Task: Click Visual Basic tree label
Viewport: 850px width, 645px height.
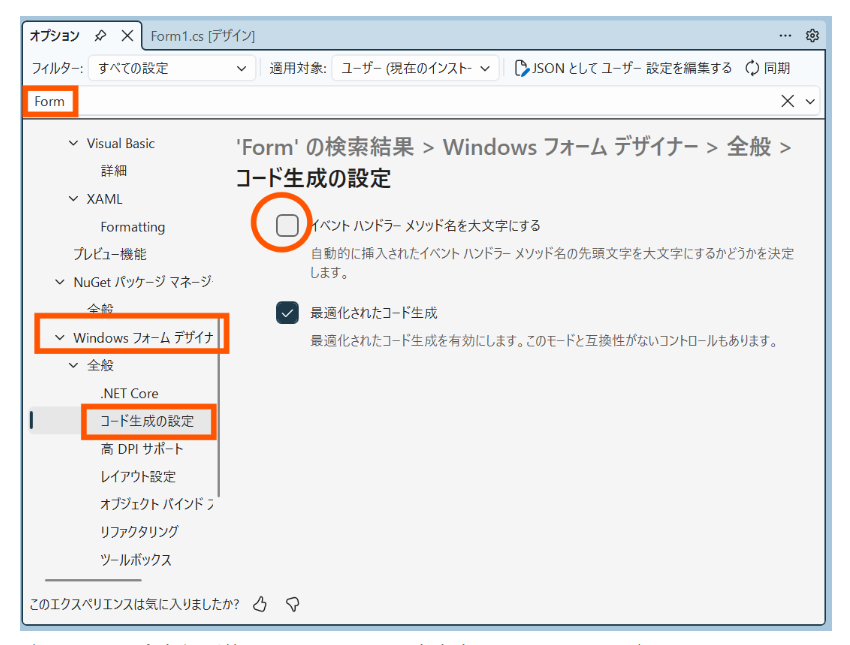Action: [120, 143]
